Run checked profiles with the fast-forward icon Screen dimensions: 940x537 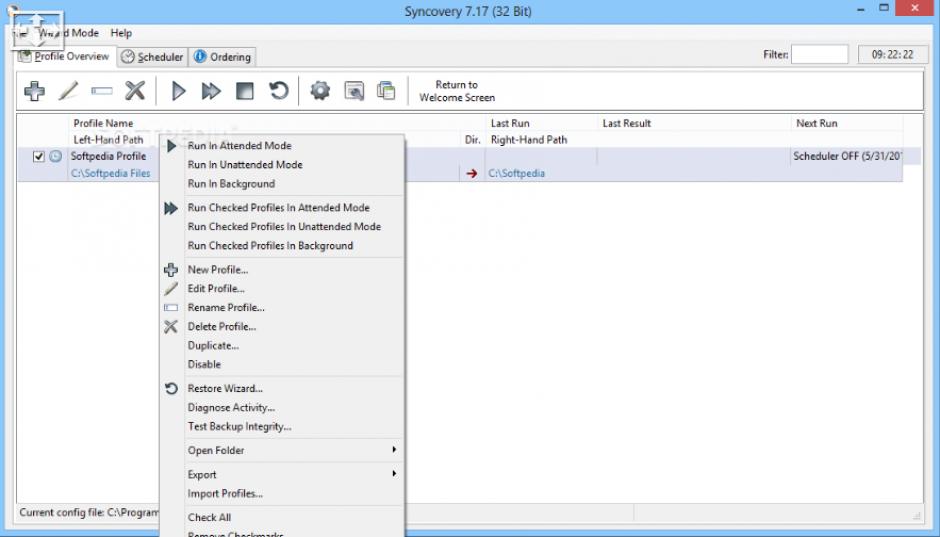(x=211, y=91)
